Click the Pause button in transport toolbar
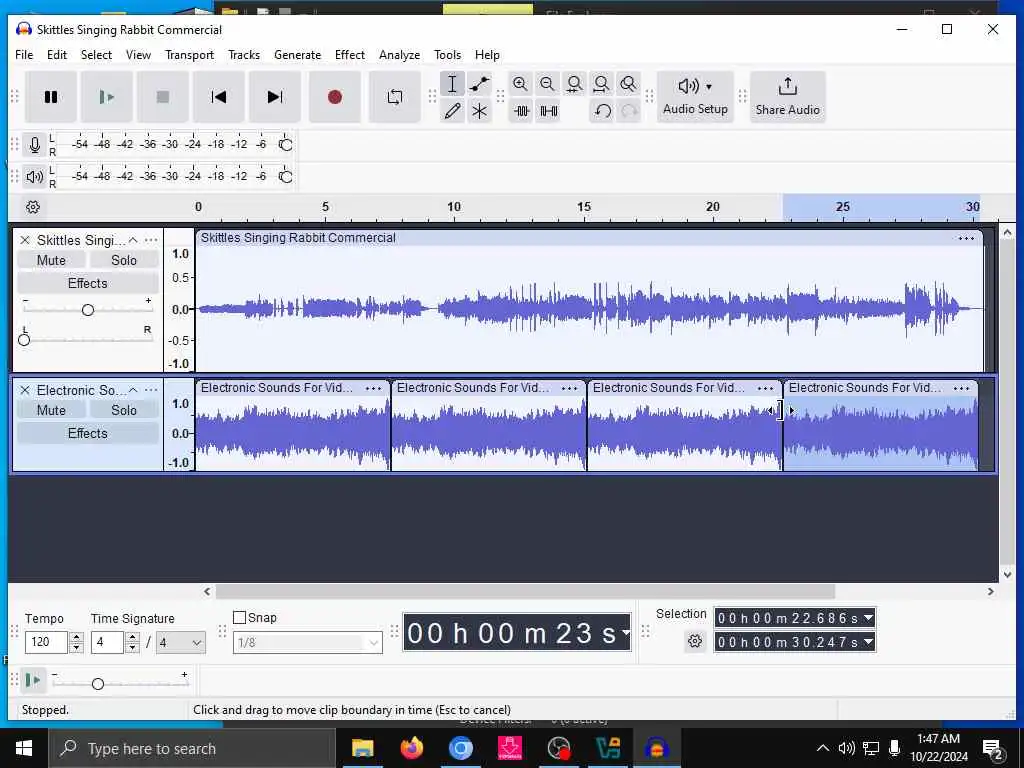 click(x=51, y=97)
